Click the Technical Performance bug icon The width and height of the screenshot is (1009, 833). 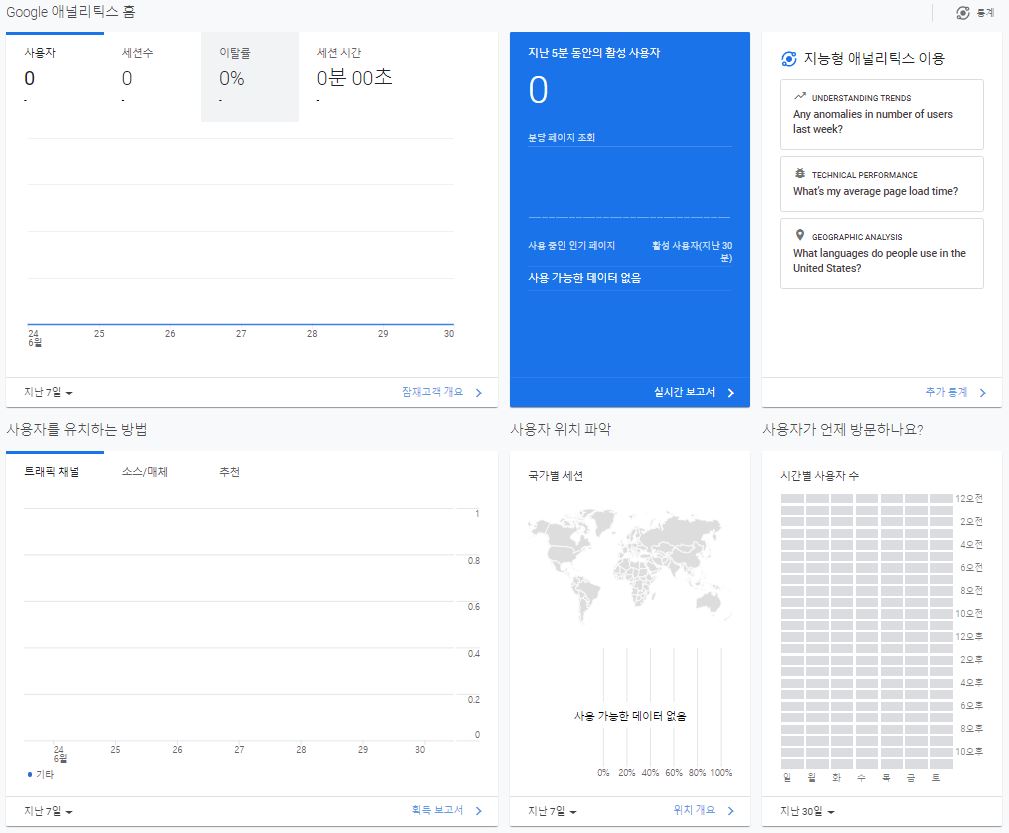tap(800, 173)
